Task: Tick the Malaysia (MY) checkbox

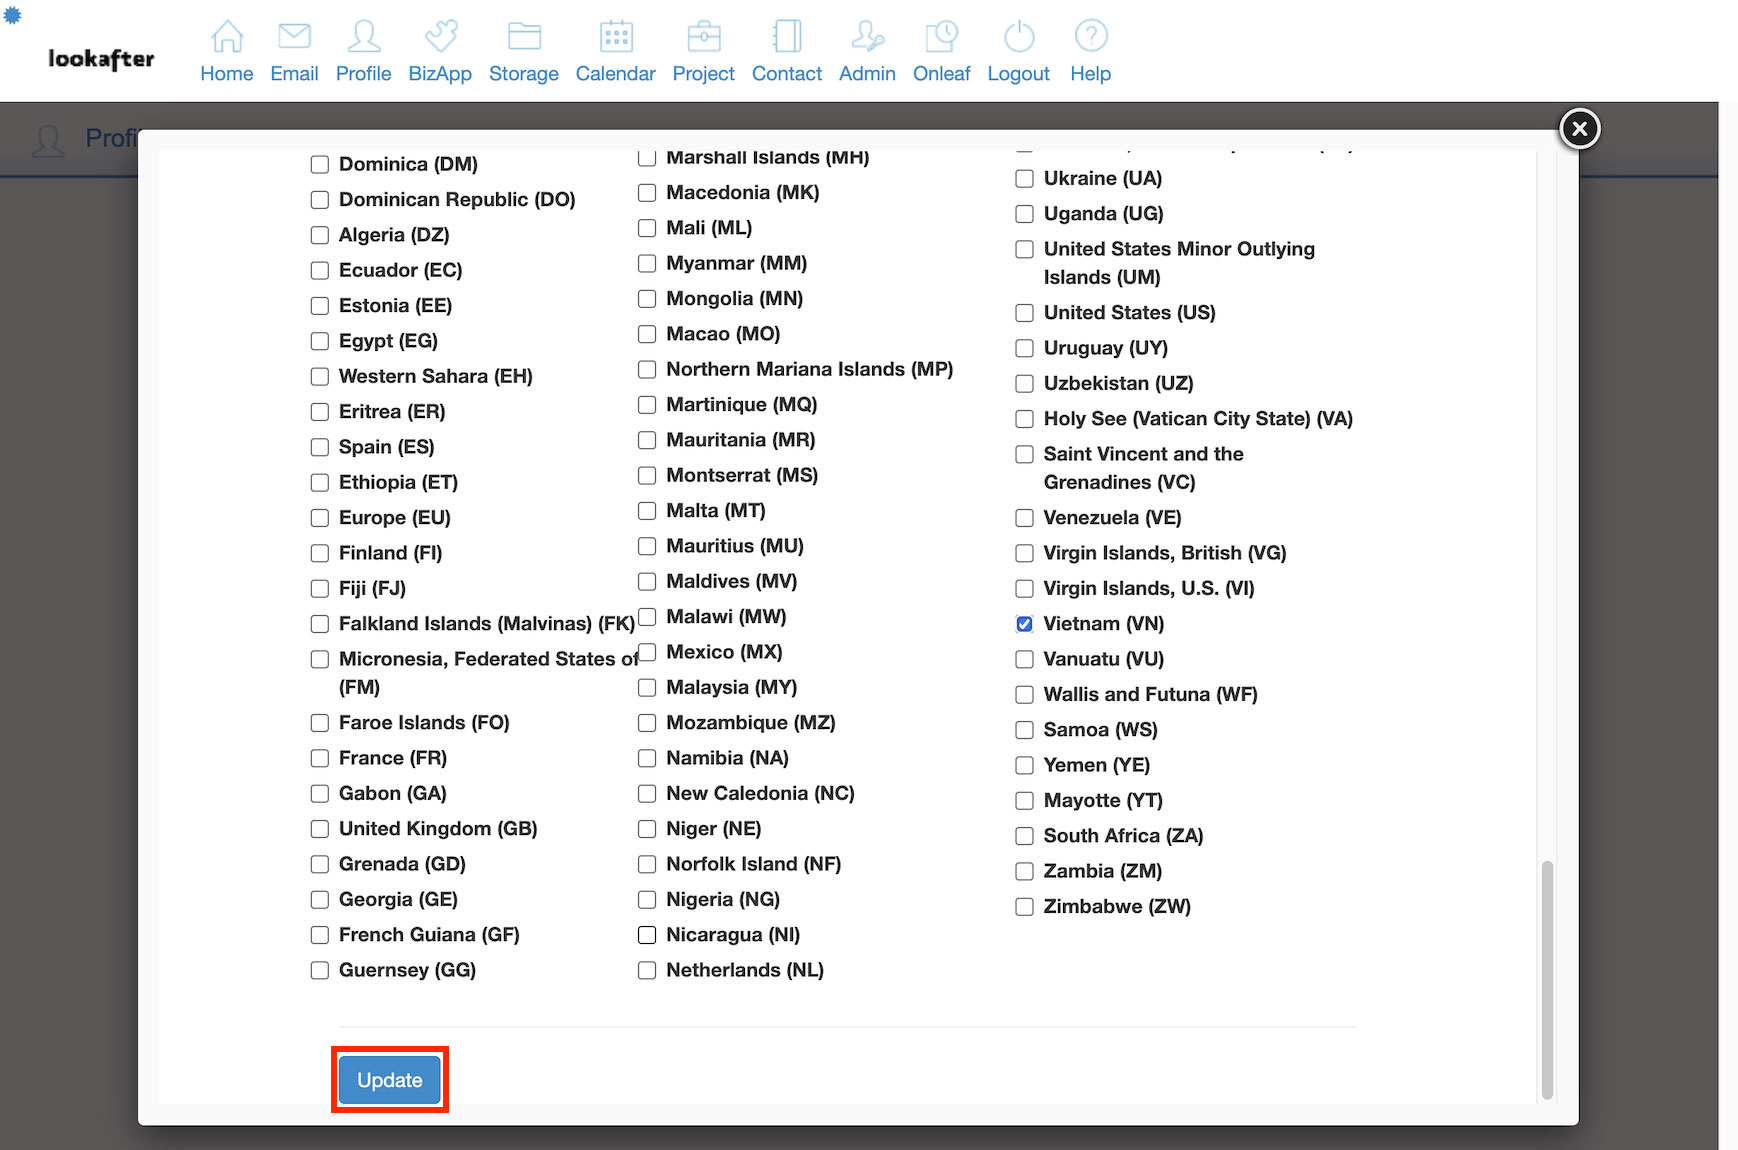Action: [648, 688]
